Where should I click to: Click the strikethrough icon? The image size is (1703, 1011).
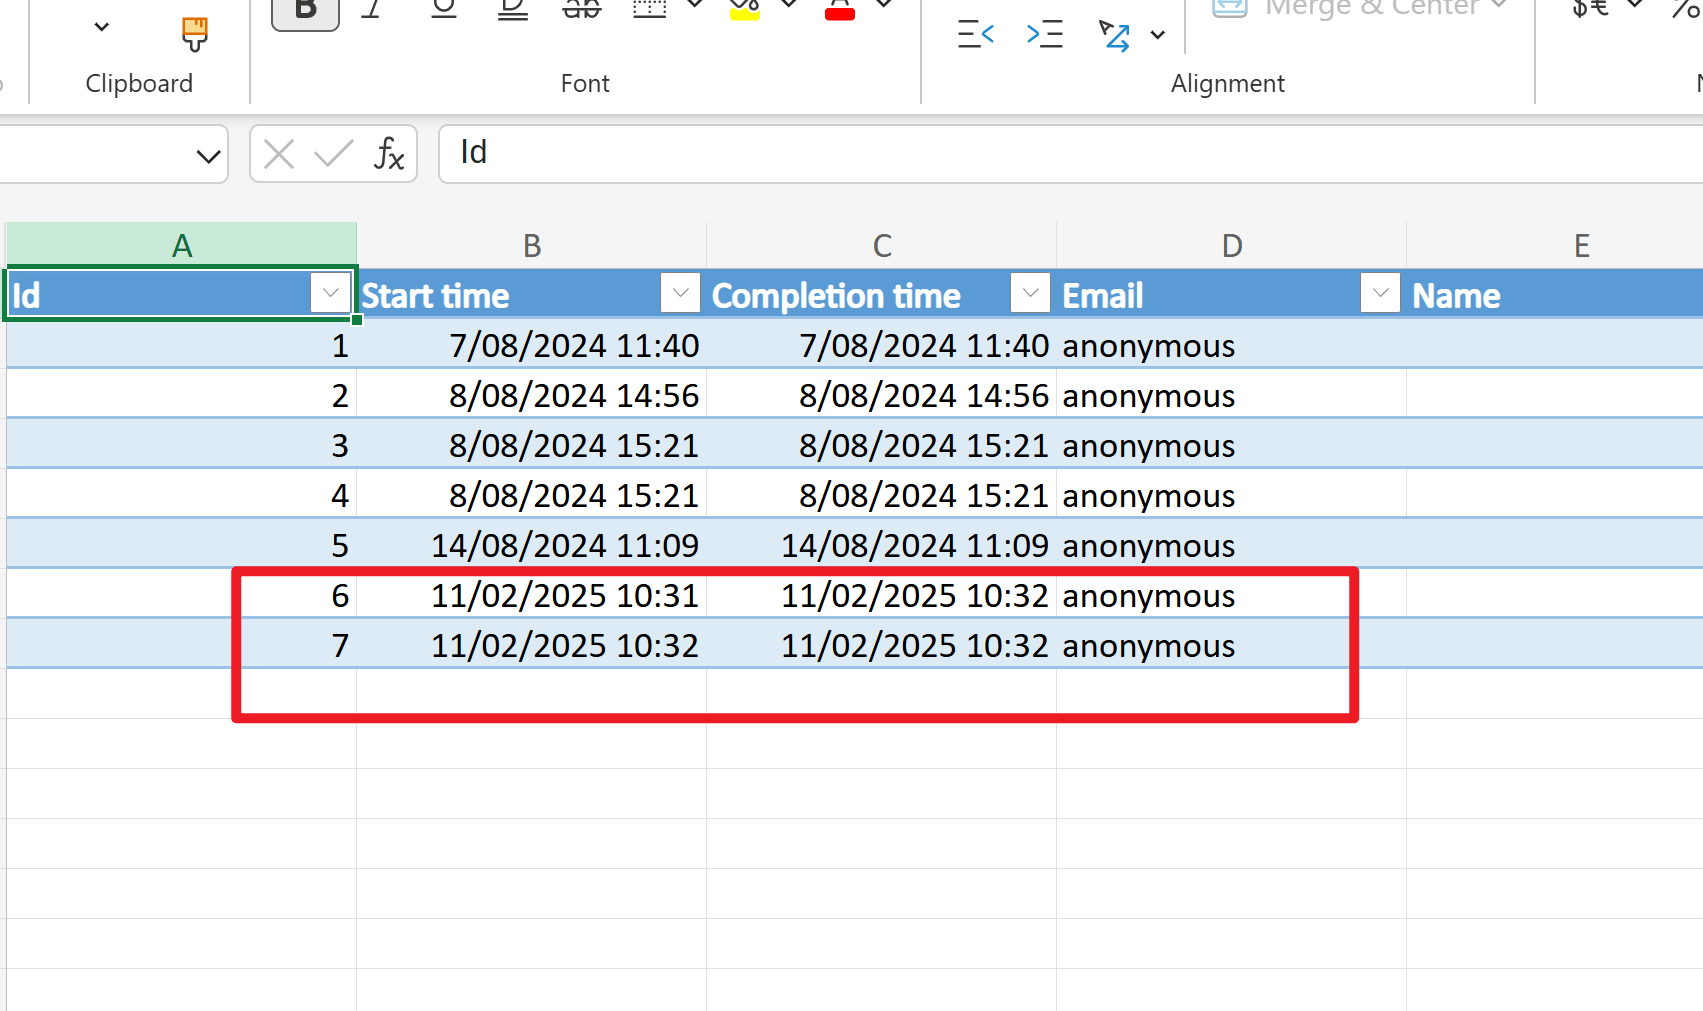581,11
